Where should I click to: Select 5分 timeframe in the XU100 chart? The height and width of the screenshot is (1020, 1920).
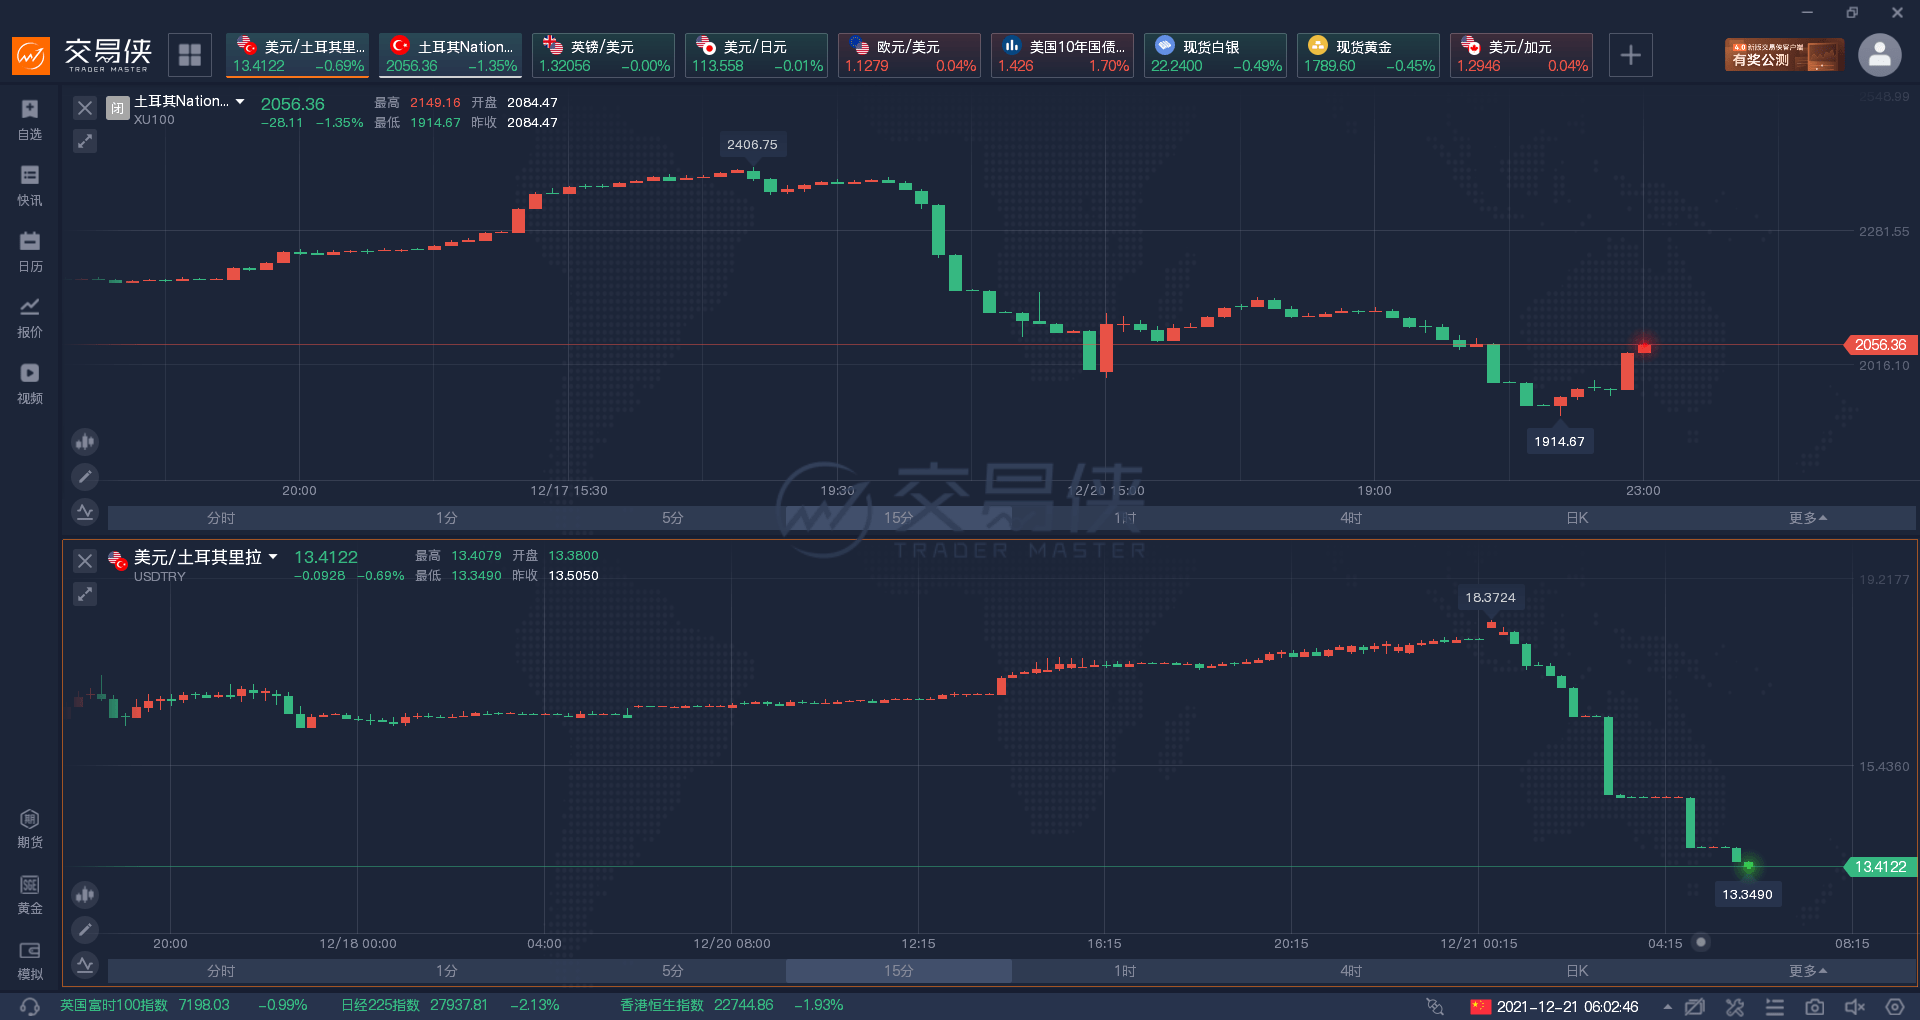coord(673,518)
